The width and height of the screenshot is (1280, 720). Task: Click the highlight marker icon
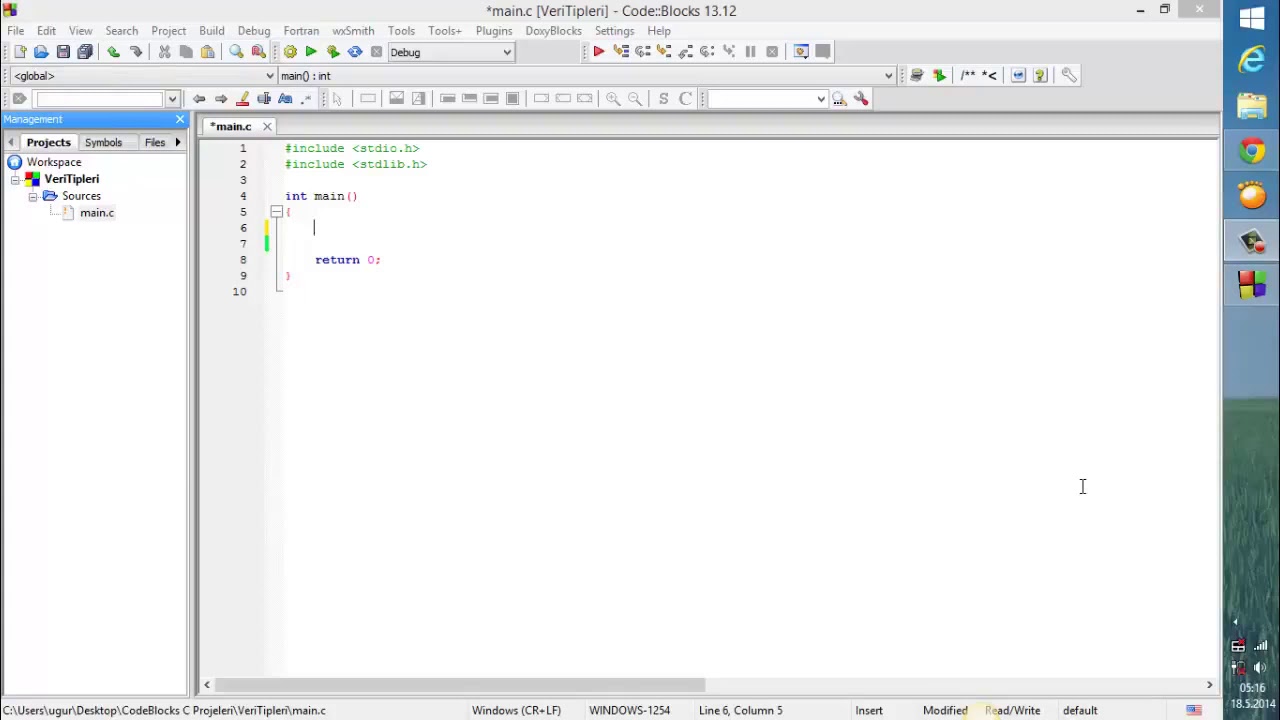pos(243,98)
